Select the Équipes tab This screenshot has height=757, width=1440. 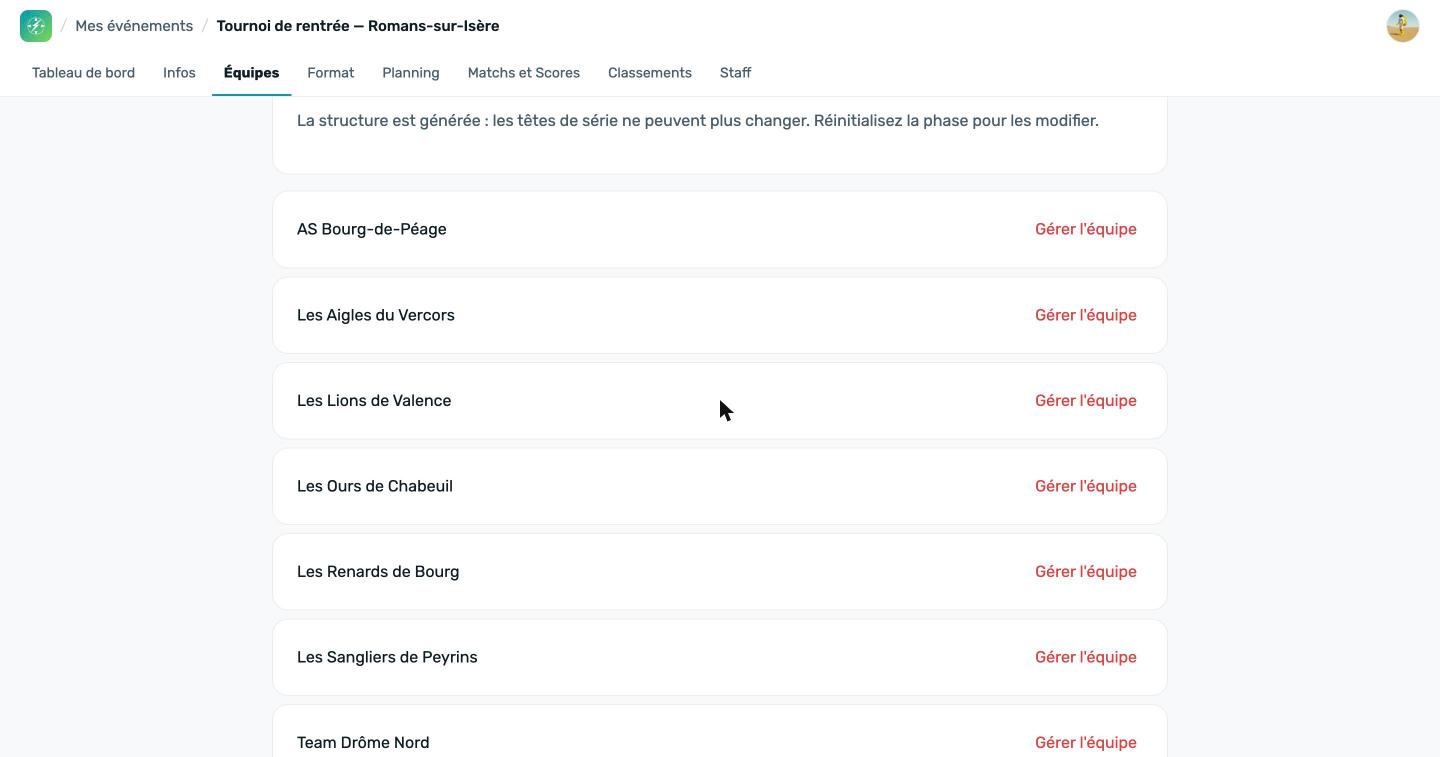click(251, 73)
